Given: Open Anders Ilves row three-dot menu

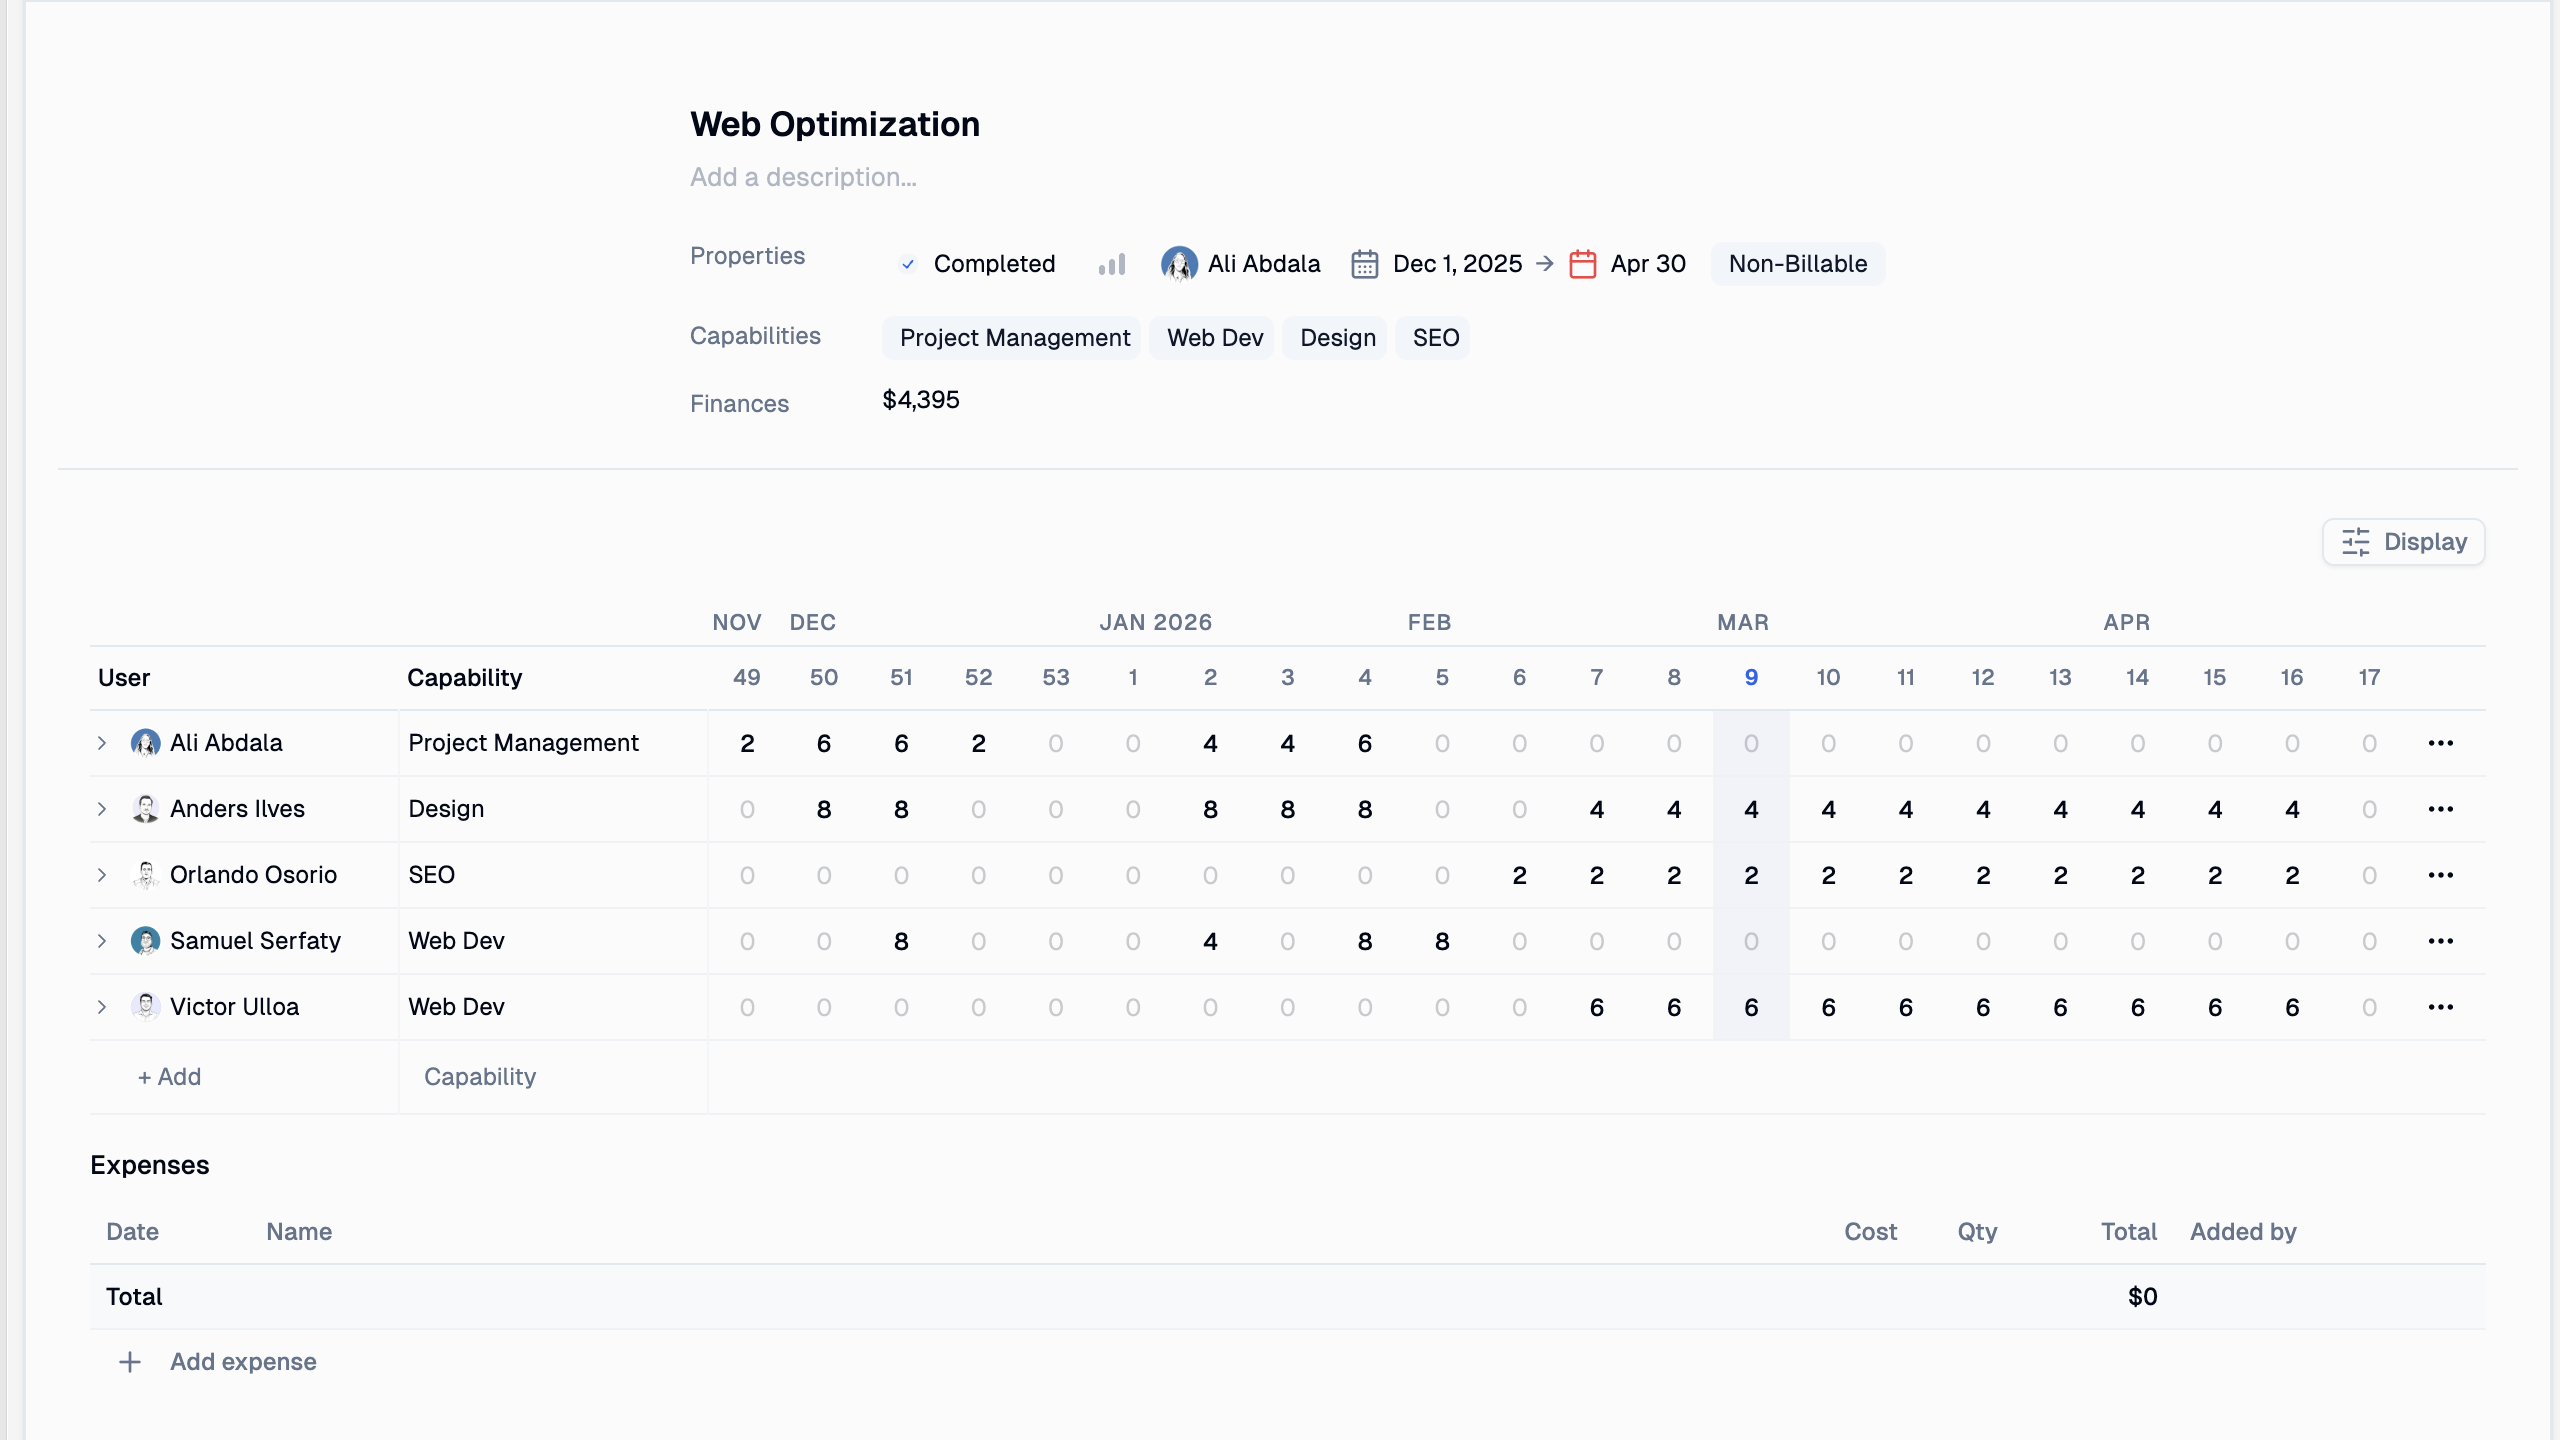Looking at the screenshot, I should click(x=2441, y=809).
